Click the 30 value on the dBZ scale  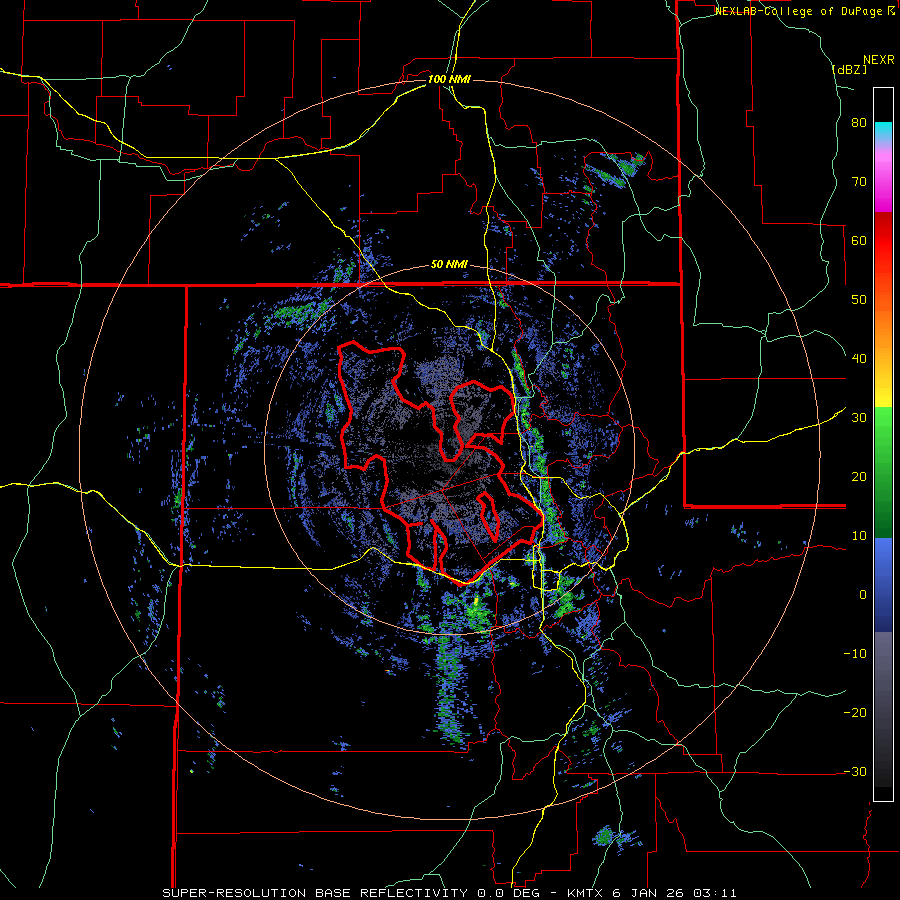(859, 418)
